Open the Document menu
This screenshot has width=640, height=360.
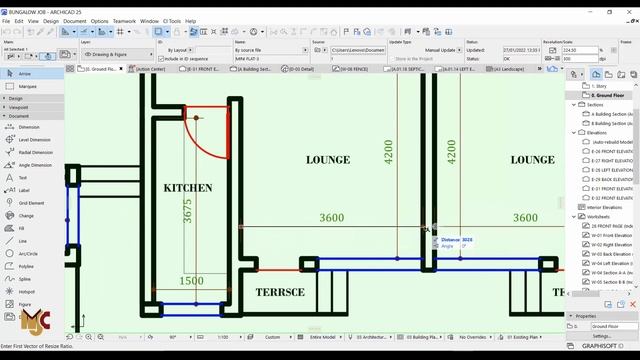(75, 21)
